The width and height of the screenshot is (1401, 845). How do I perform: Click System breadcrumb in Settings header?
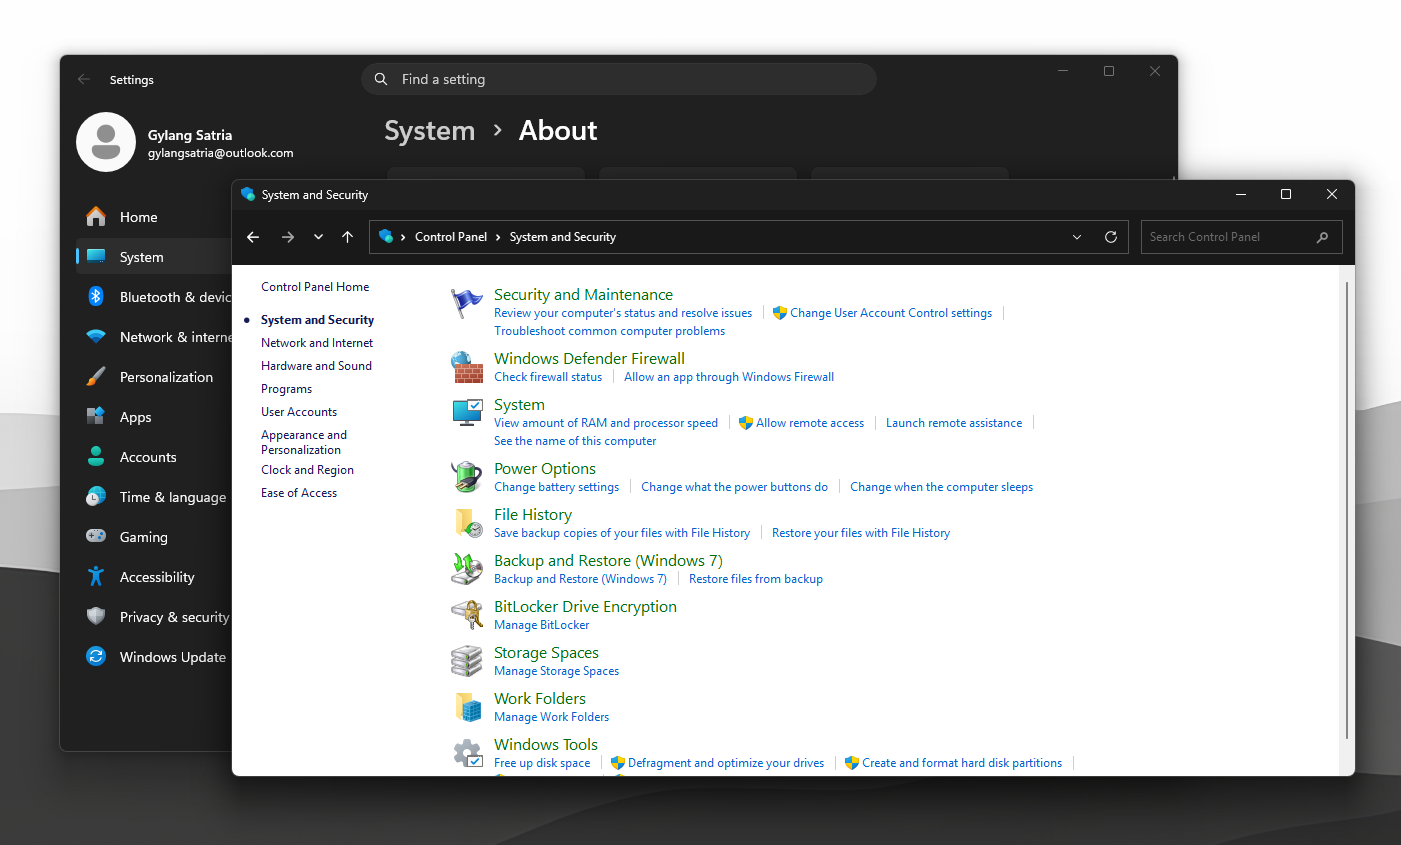pos(430,131)
